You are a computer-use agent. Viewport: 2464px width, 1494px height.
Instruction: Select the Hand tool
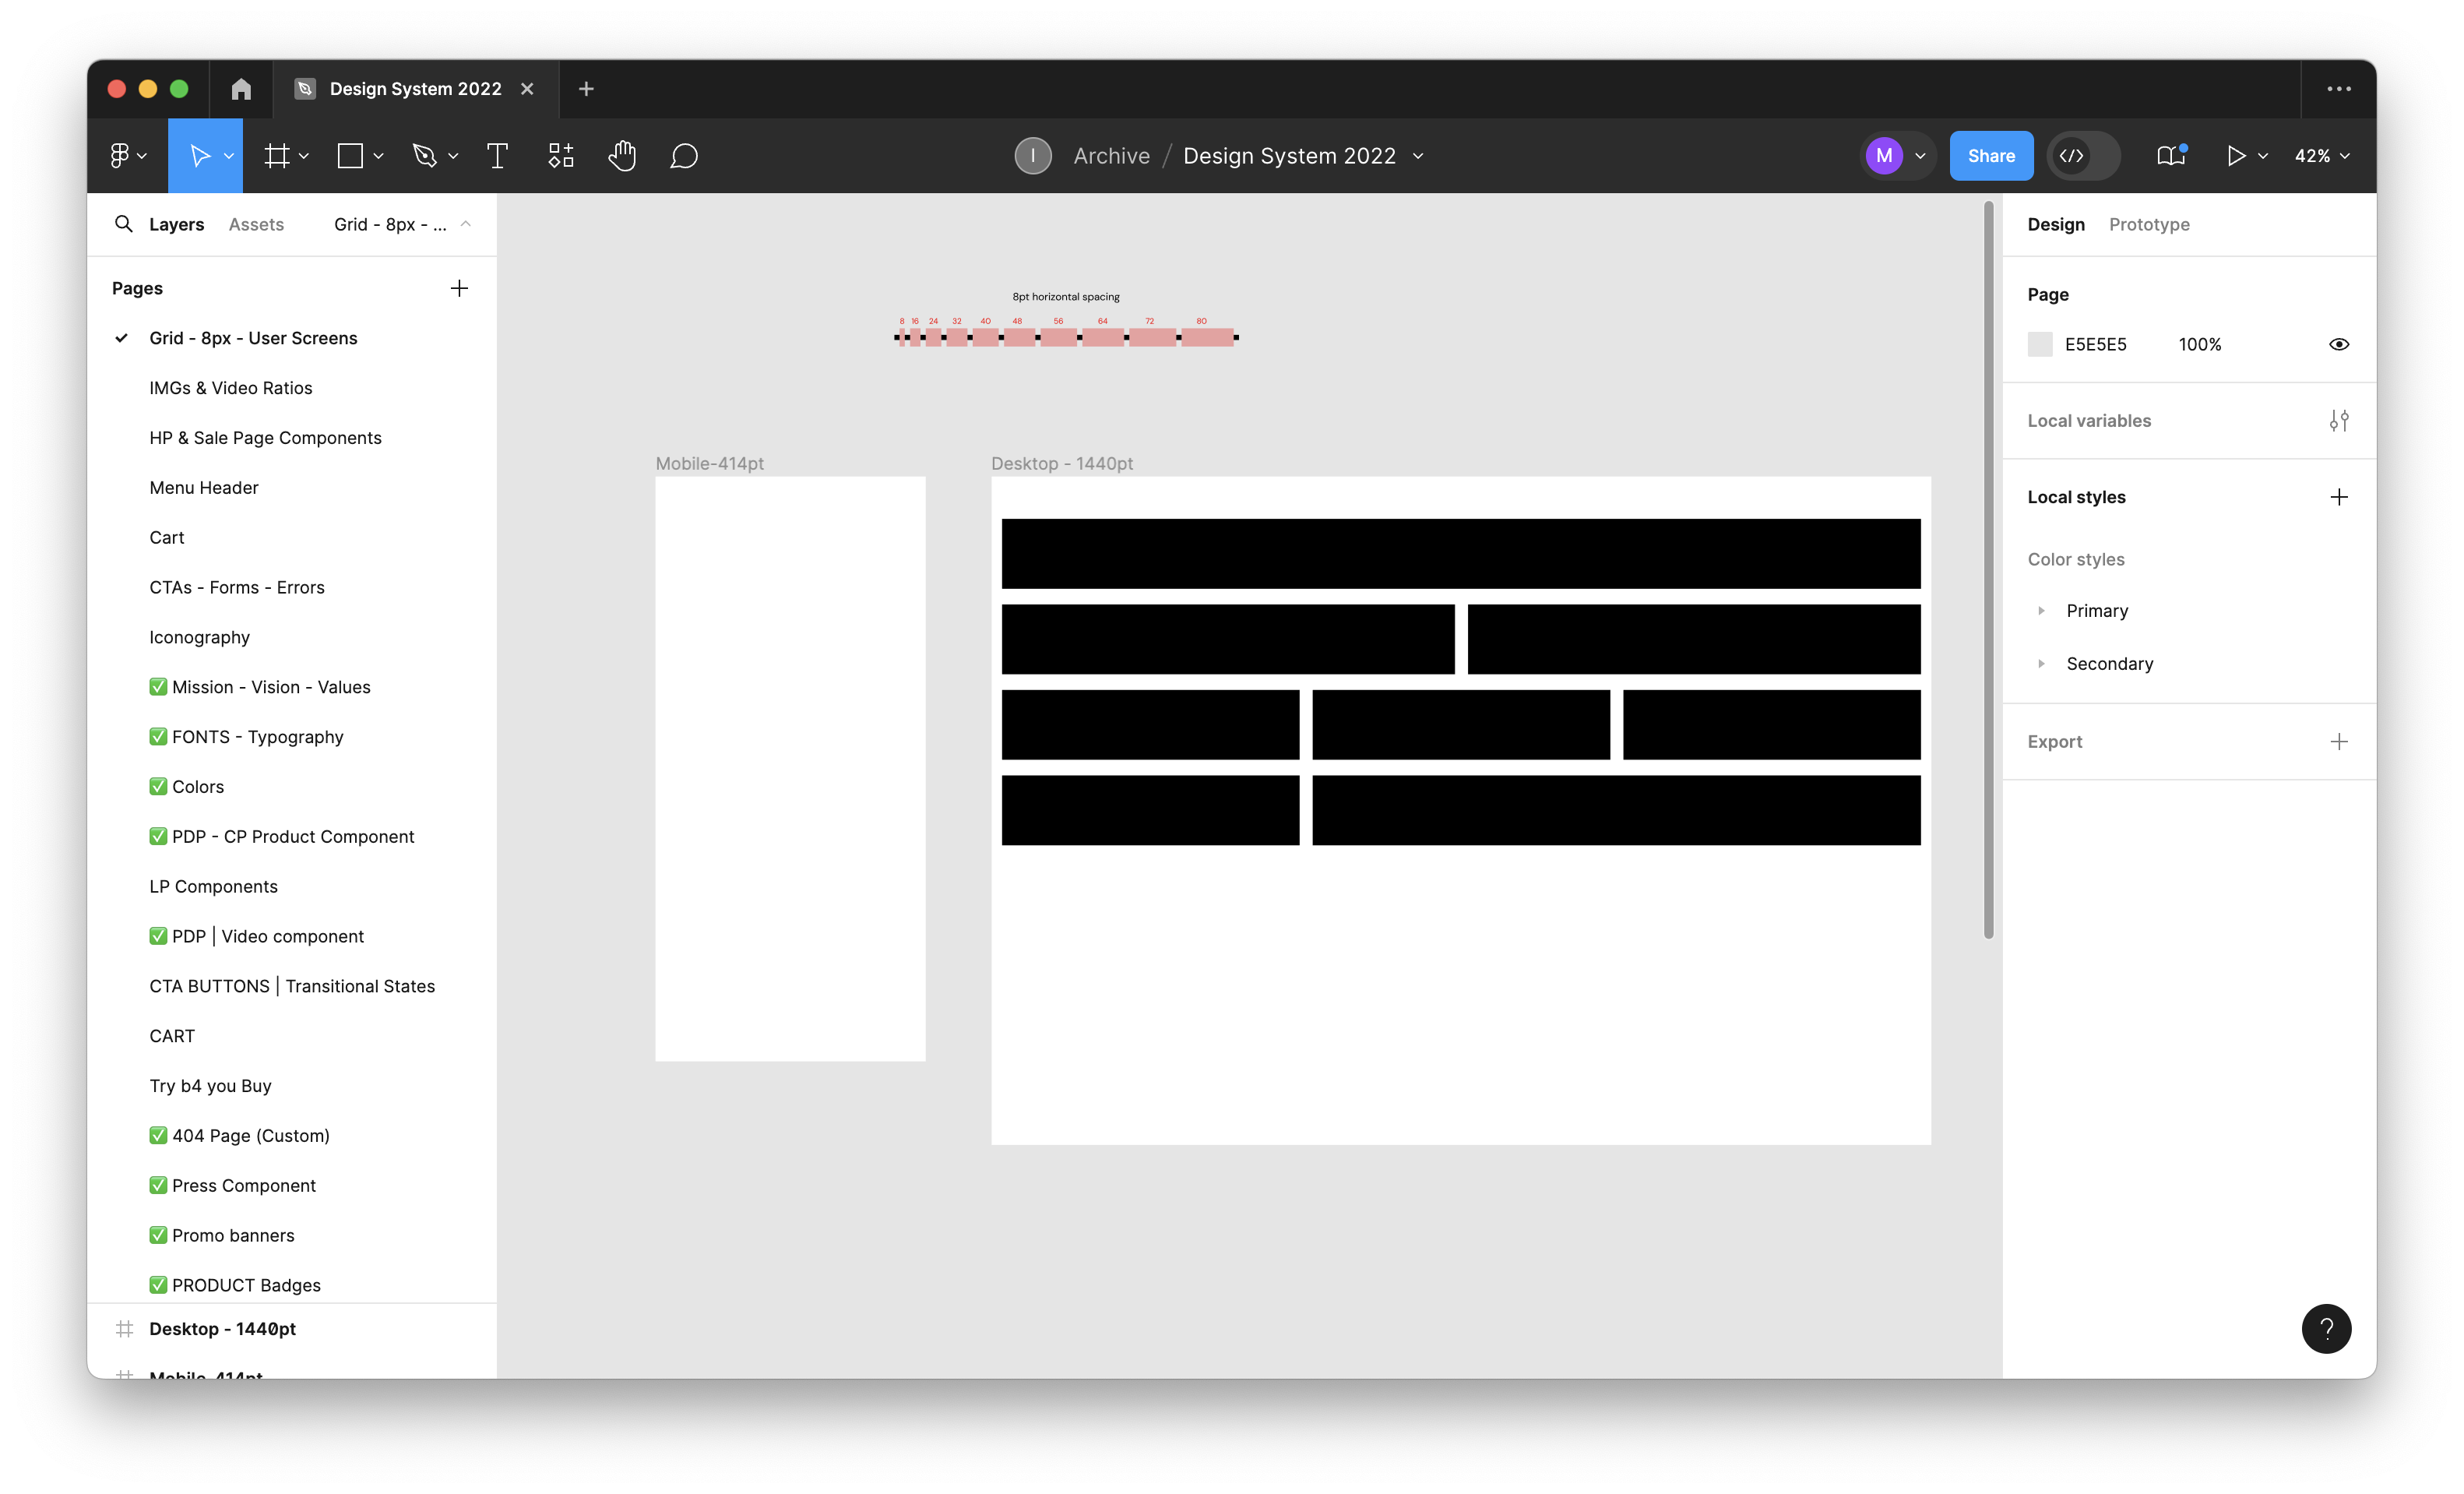pyautogui.click(x=622, y=155)
